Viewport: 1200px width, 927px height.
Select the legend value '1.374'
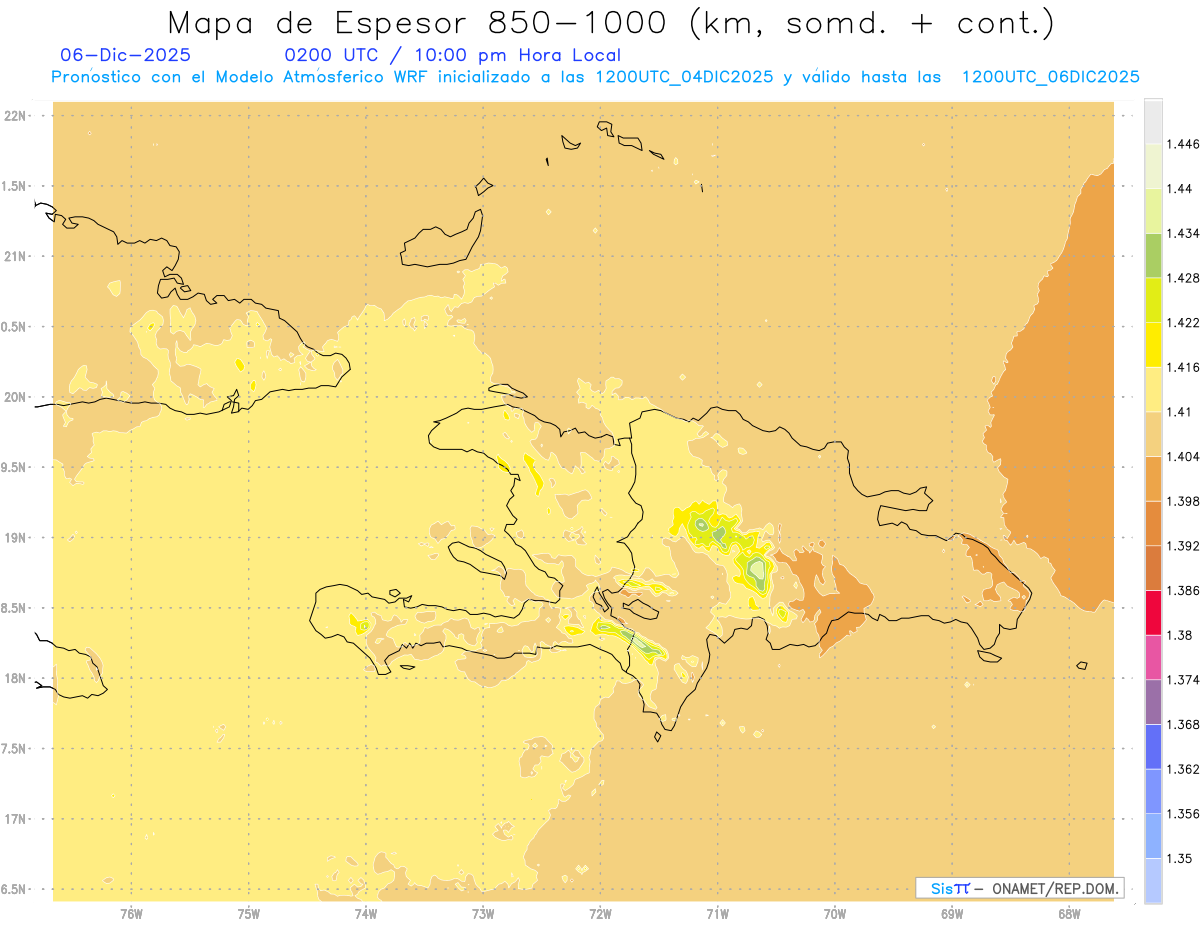(1183, 680)
